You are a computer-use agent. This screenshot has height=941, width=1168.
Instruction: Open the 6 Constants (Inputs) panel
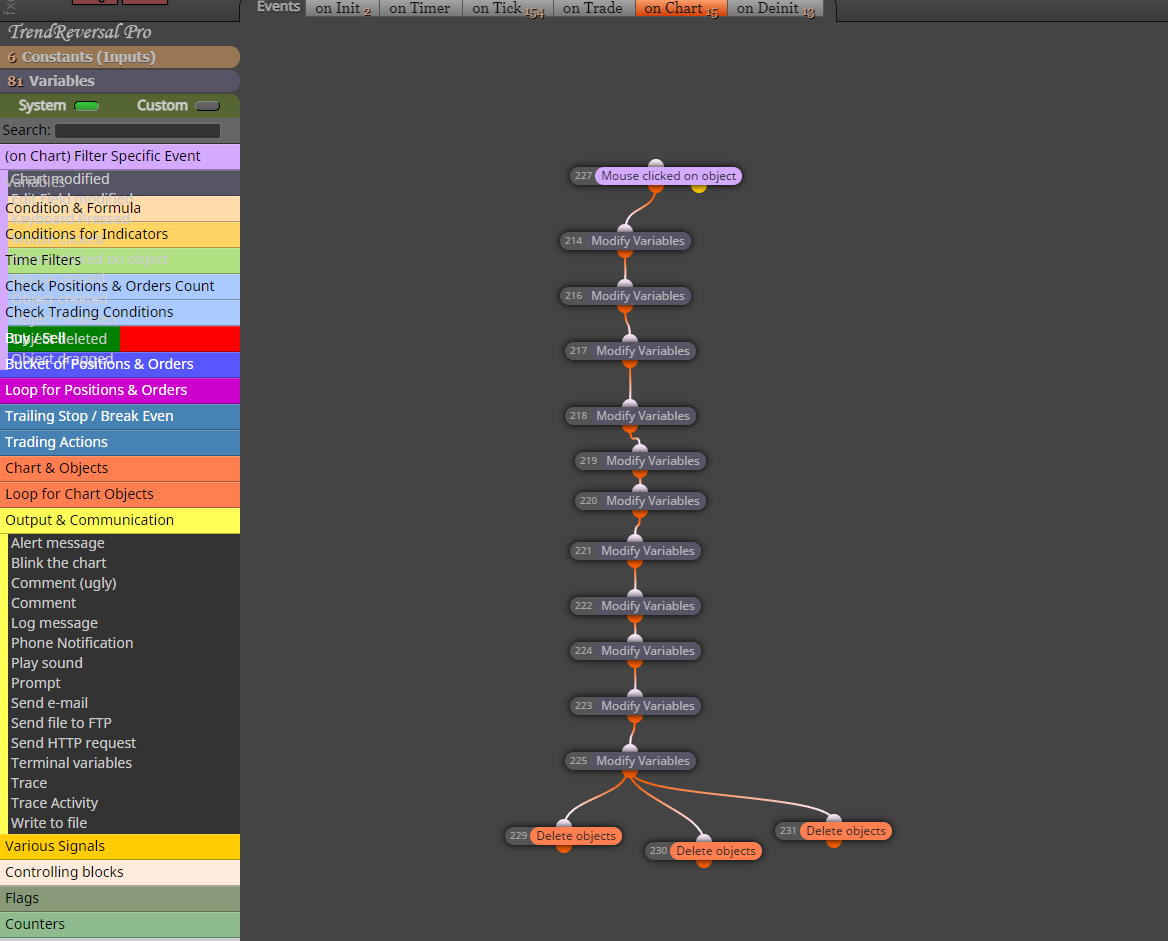point(120,57)
